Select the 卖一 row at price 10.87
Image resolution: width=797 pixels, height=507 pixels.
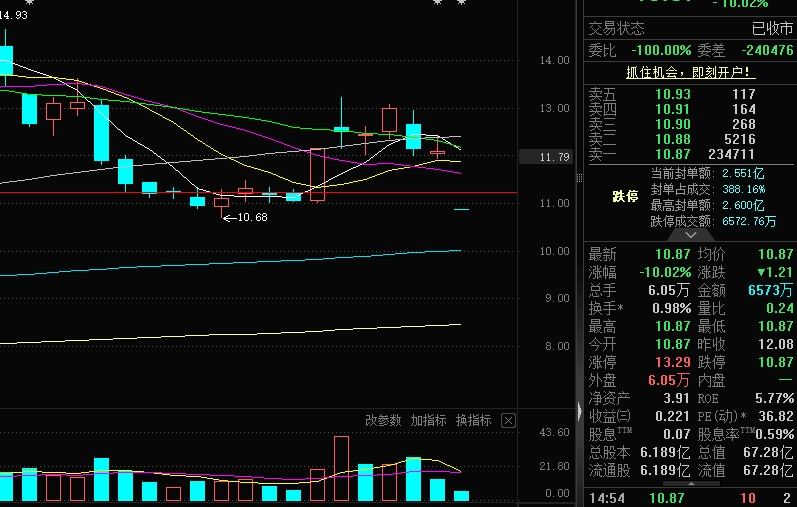pos(690,154)
